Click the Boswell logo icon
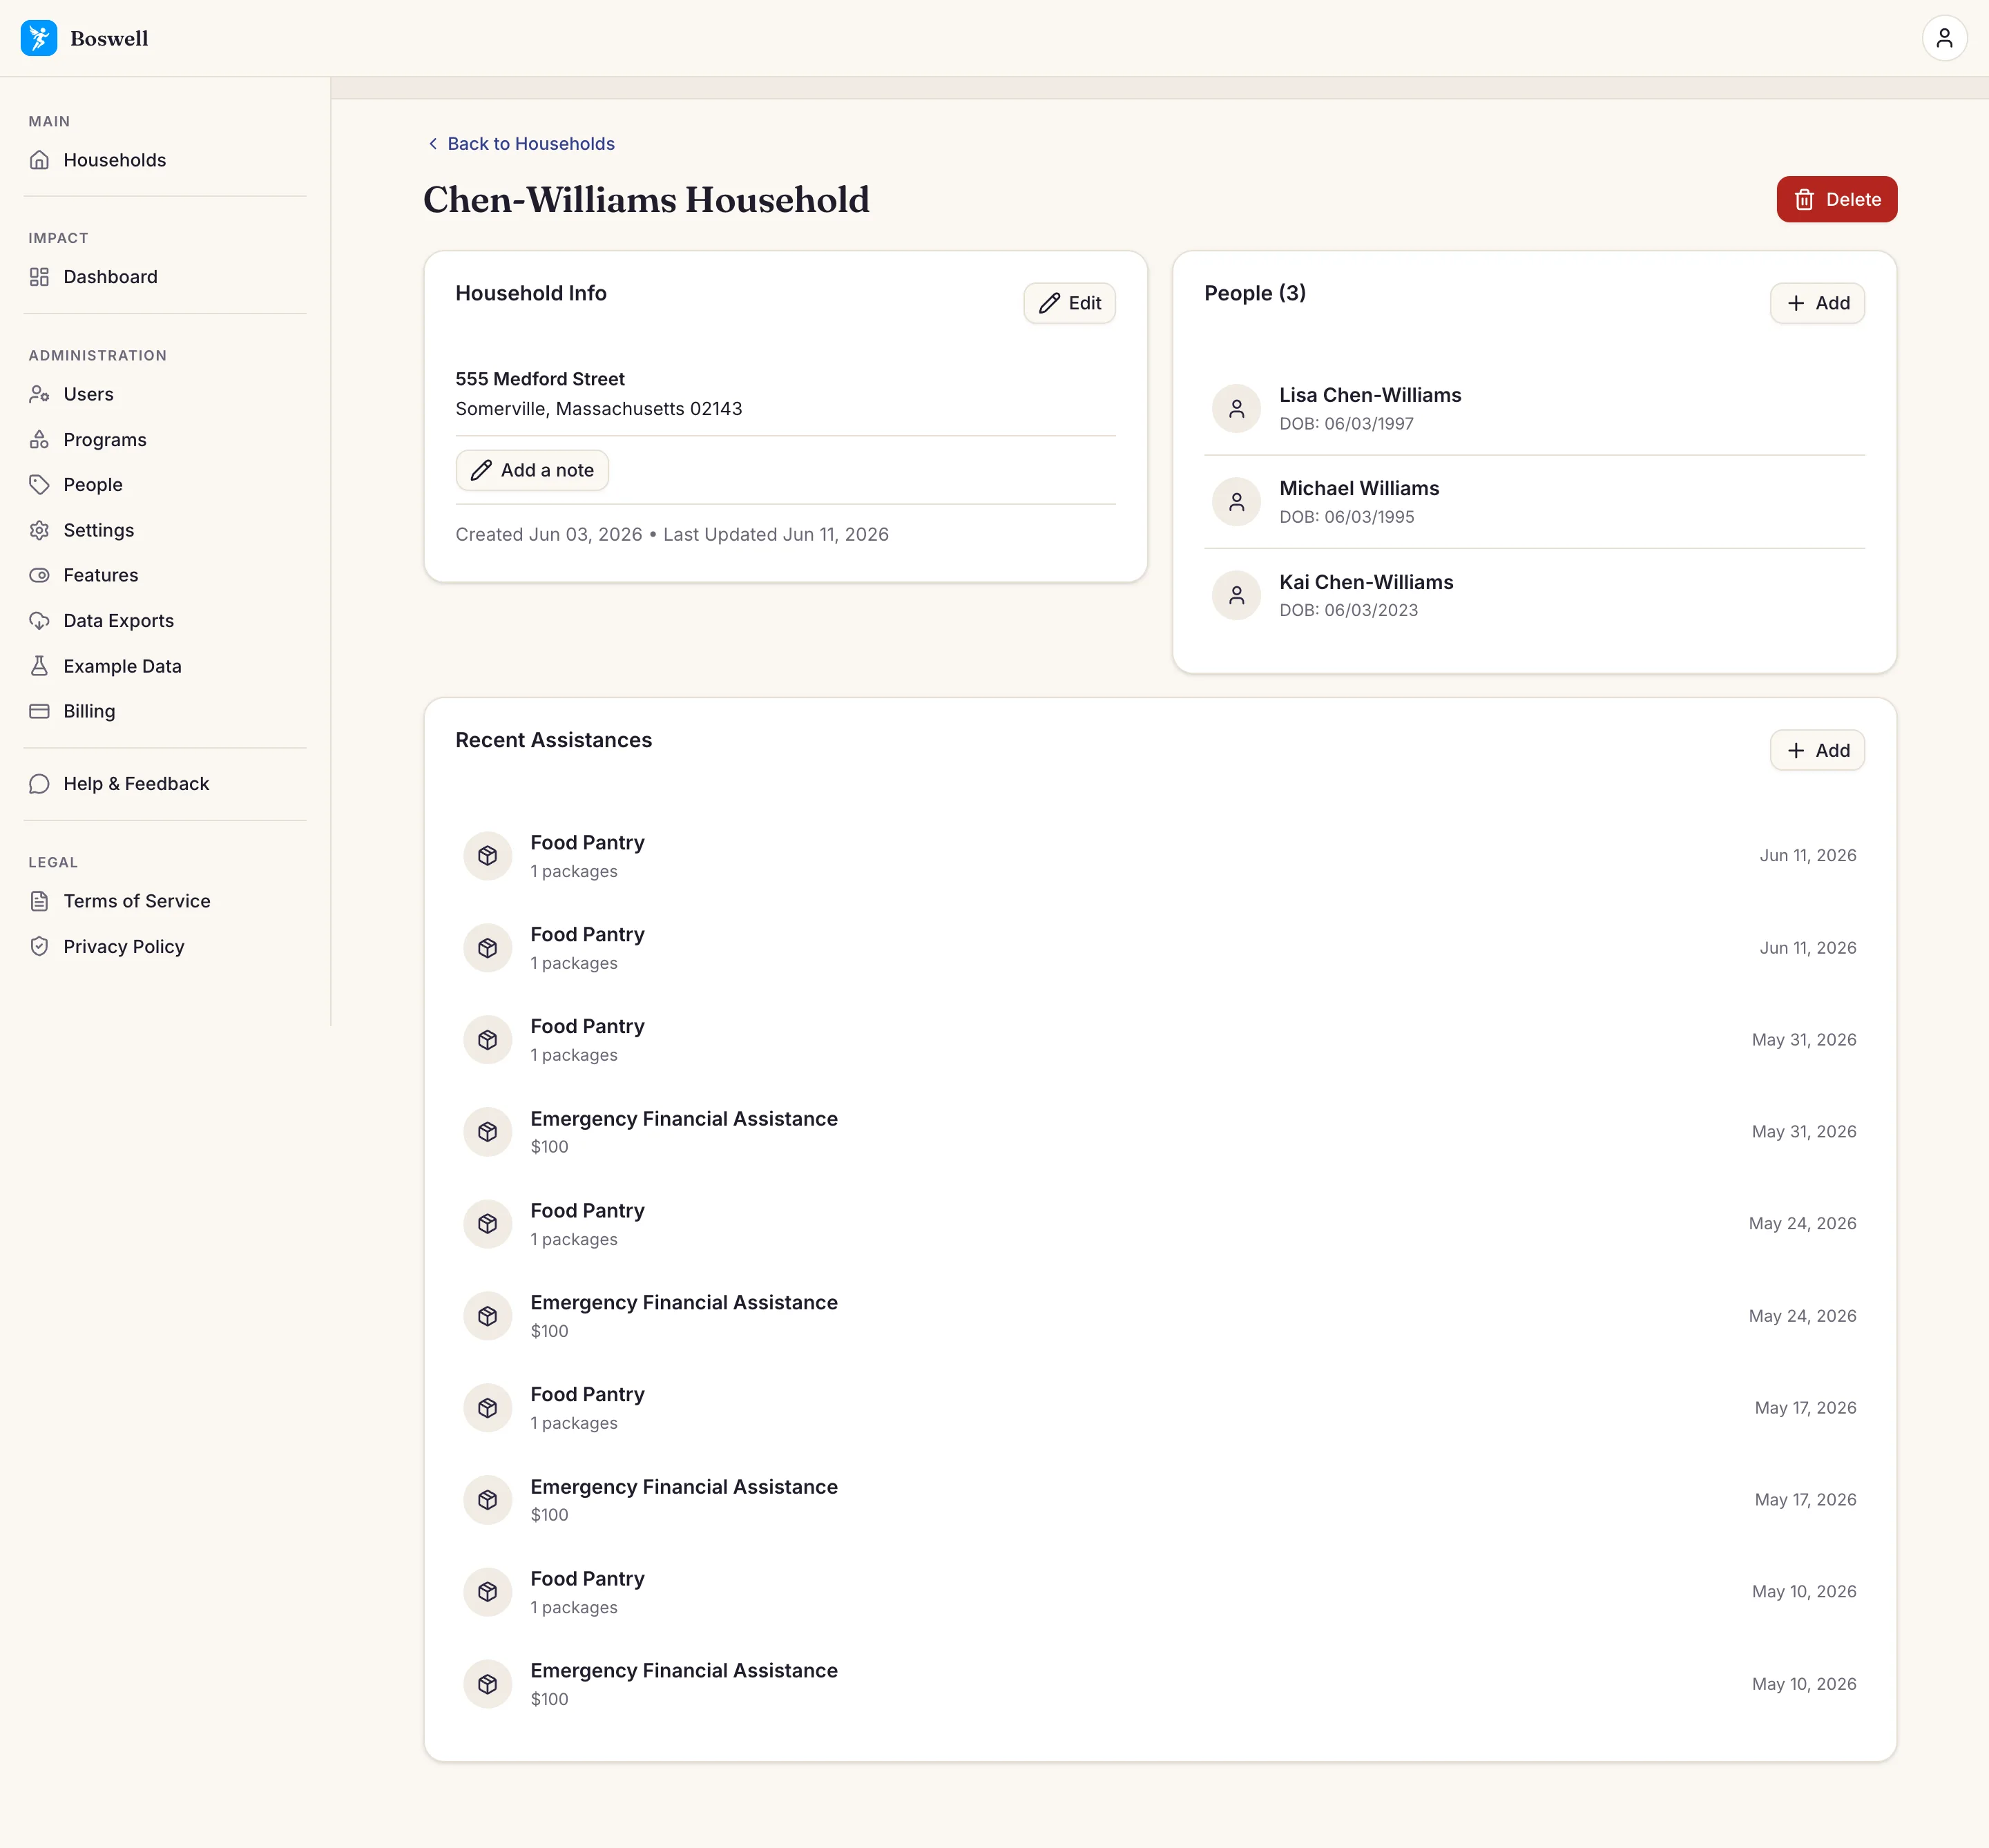The image size is (1989, 1848). pos(39,38)
